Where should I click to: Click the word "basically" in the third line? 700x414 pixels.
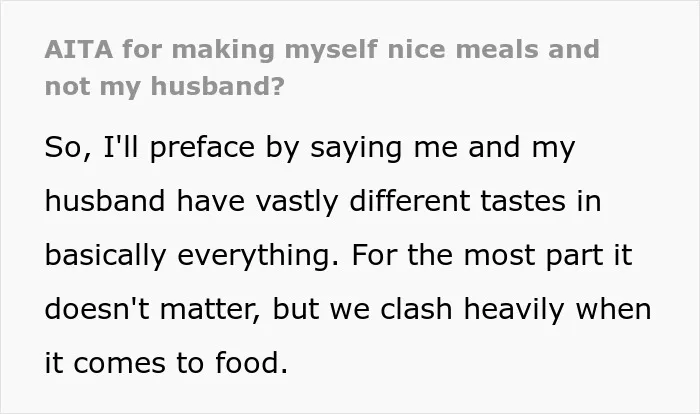point(105,256)
